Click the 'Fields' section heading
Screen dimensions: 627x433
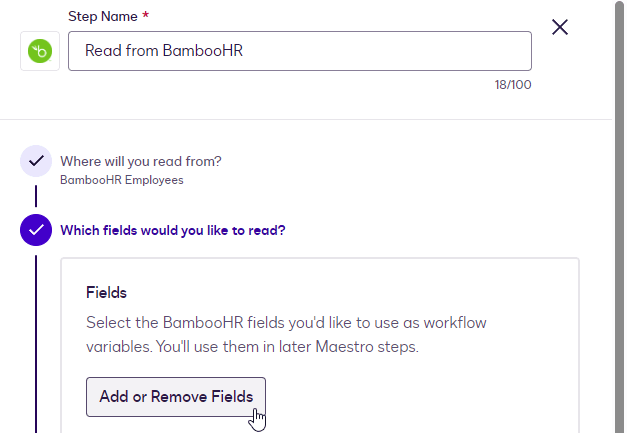[x=106, y=293]
